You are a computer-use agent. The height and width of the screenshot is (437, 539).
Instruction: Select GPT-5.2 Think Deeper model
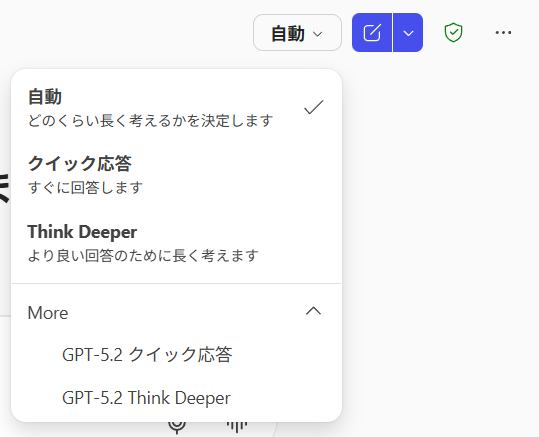coord(176,398)
